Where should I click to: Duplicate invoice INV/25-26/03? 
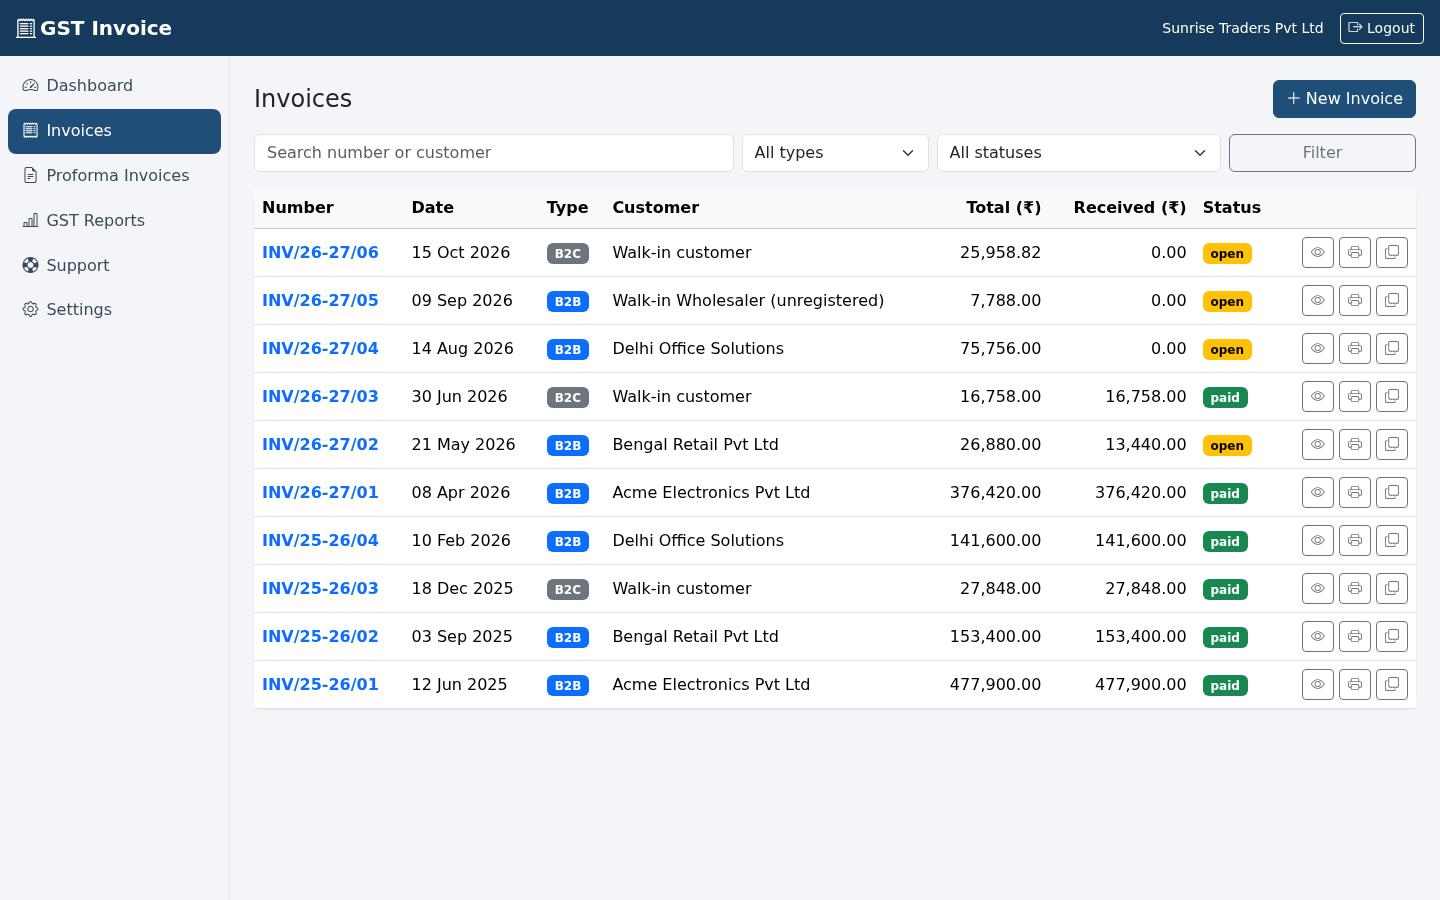tap(1392, 589)
